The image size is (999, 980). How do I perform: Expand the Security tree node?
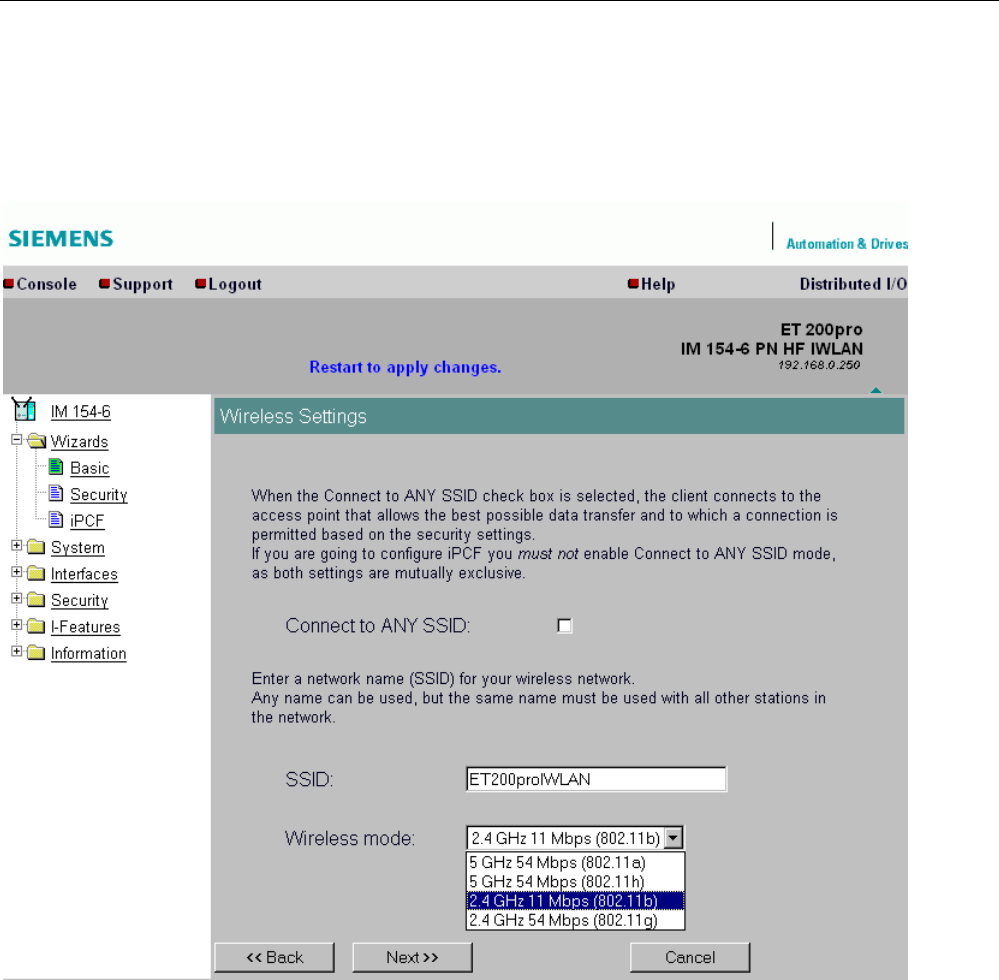click(17, 598)
